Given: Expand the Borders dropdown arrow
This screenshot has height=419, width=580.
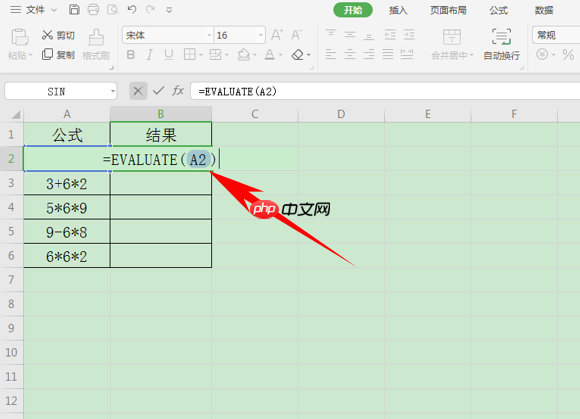Looking at the screenshot, I should (x=201, y=55).
